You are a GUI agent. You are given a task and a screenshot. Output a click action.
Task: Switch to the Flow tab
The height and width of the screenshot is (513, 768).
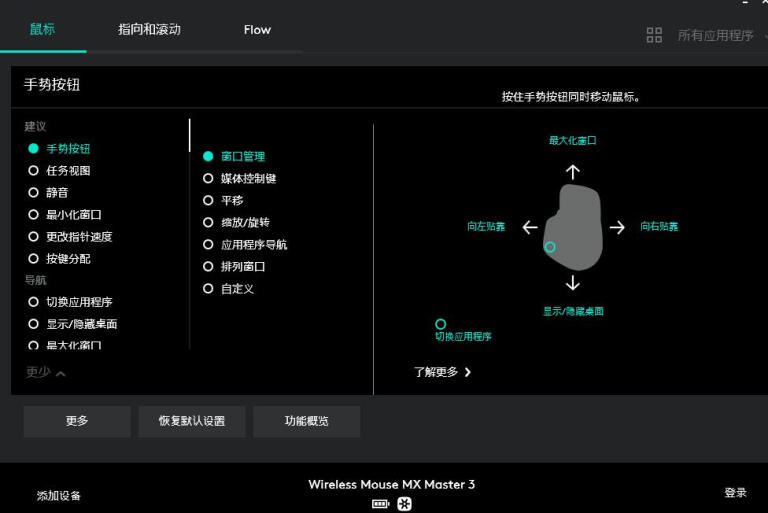click(257, 29)
